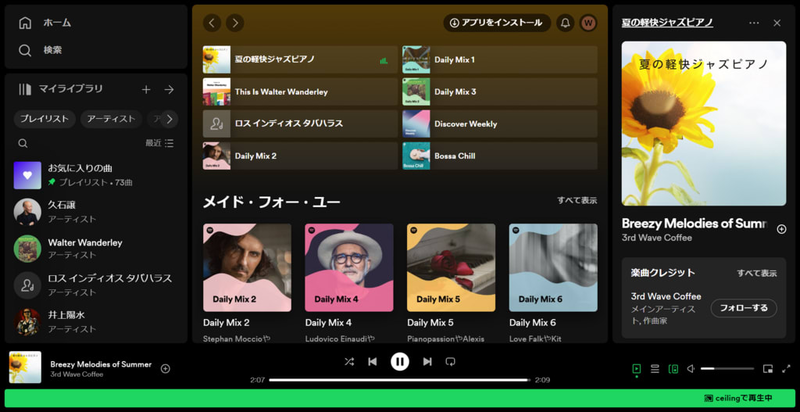Image resolution: width=800 pixels, height=412 pixels.
Task: Go back with the left chevron
Action: pos(212,23)
